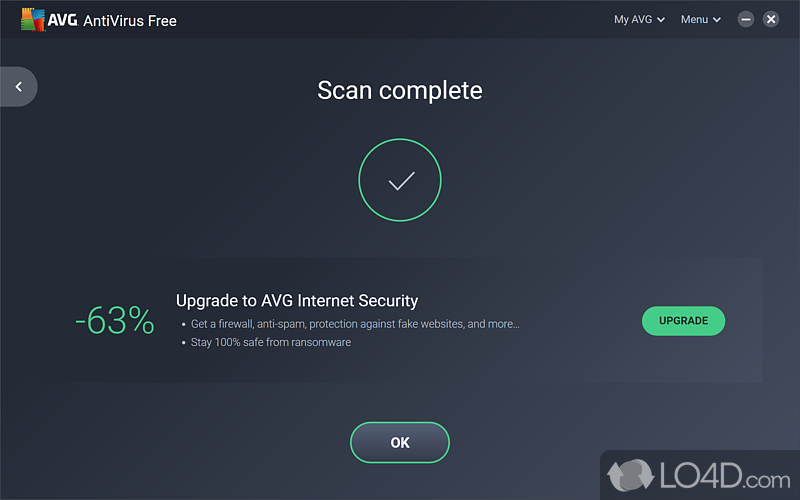Click the AntiVirus Free title text
Screen dimensions: 800x500
click(130, 20)
